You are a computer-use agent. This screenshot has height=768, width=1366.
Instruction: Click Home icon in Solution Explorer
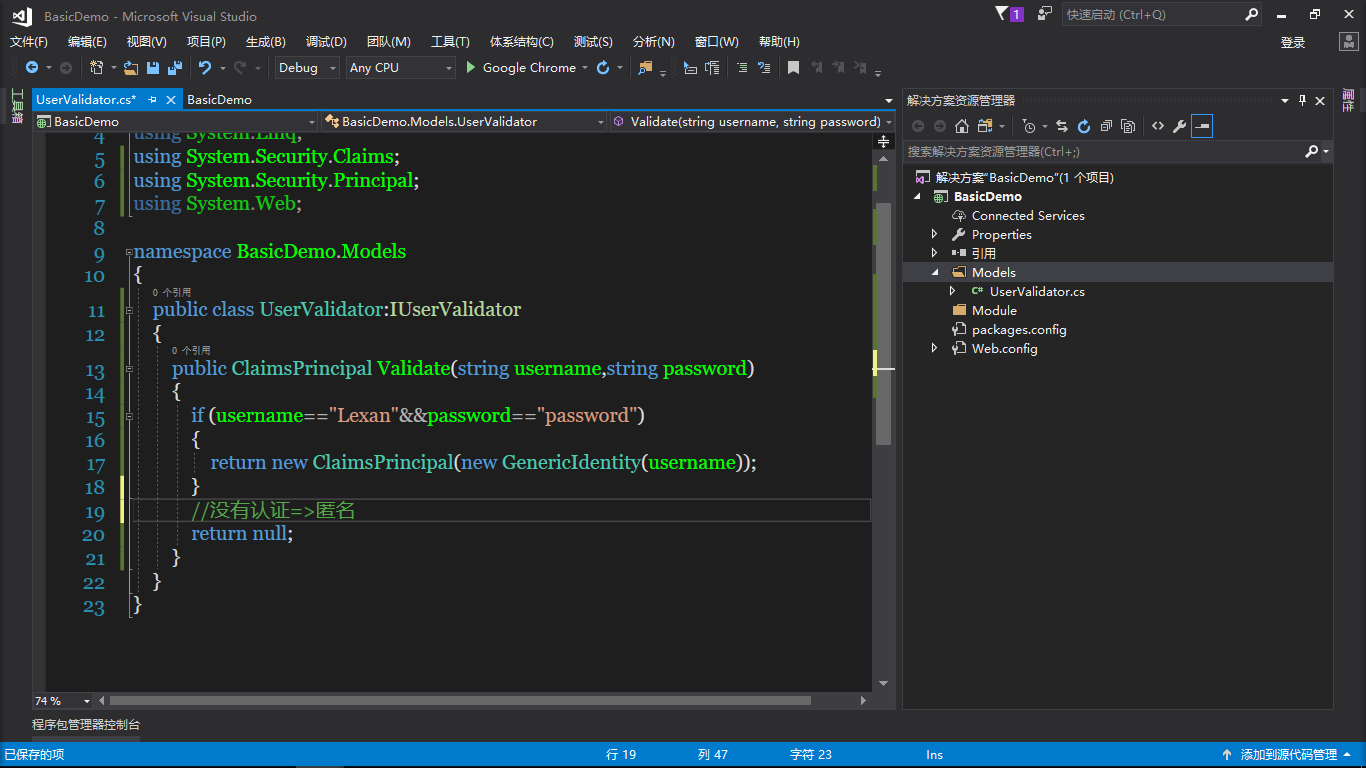[962, 126]
